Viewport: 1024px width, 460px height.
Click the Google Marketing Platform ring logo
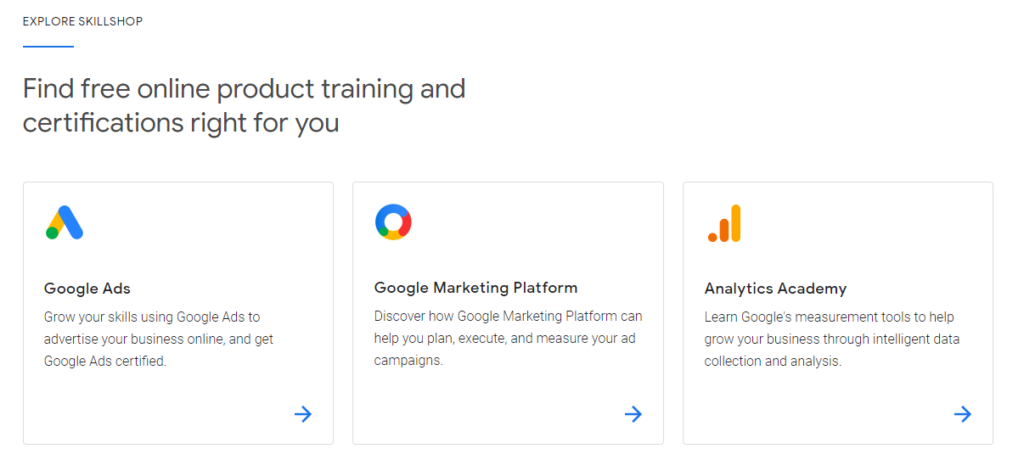(x=393, y=222)
